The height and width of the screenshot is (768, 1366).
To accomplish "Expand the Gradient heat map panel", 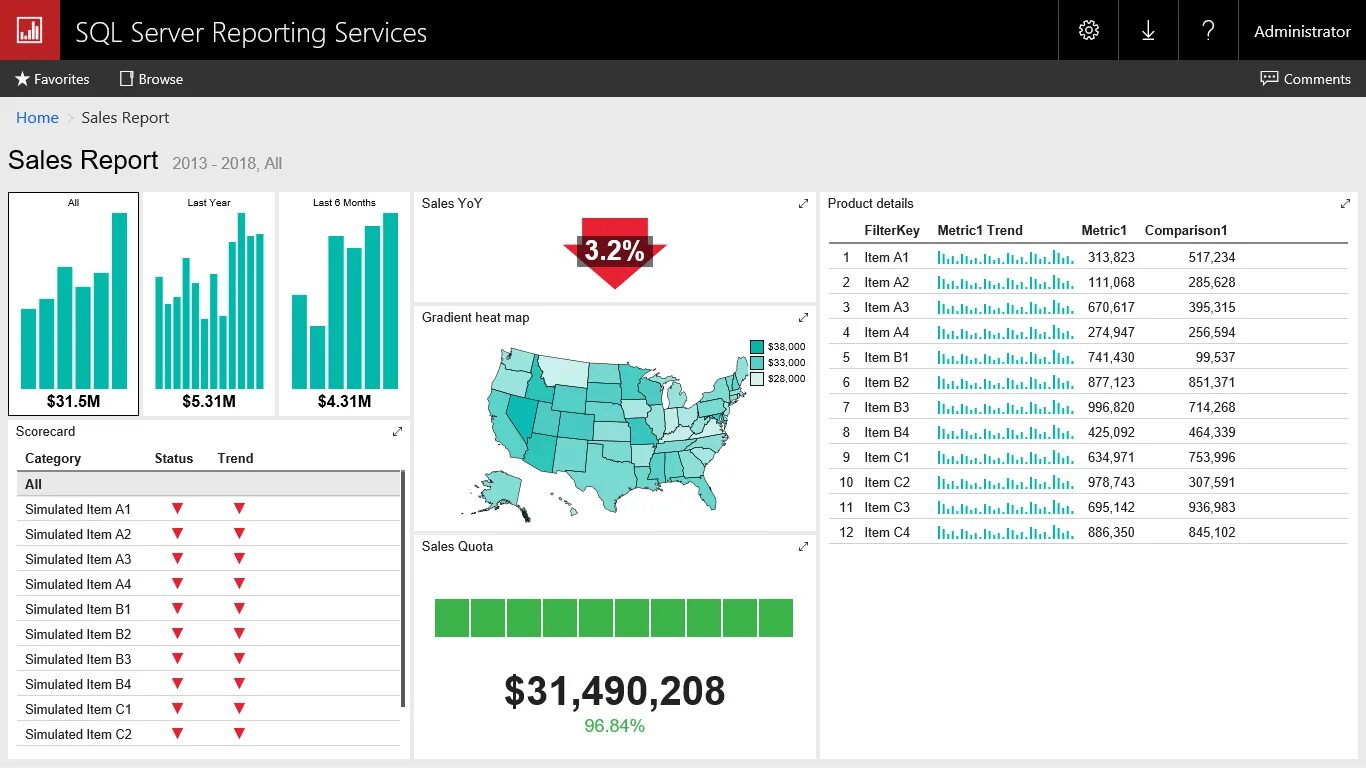I will click(803, 317).
